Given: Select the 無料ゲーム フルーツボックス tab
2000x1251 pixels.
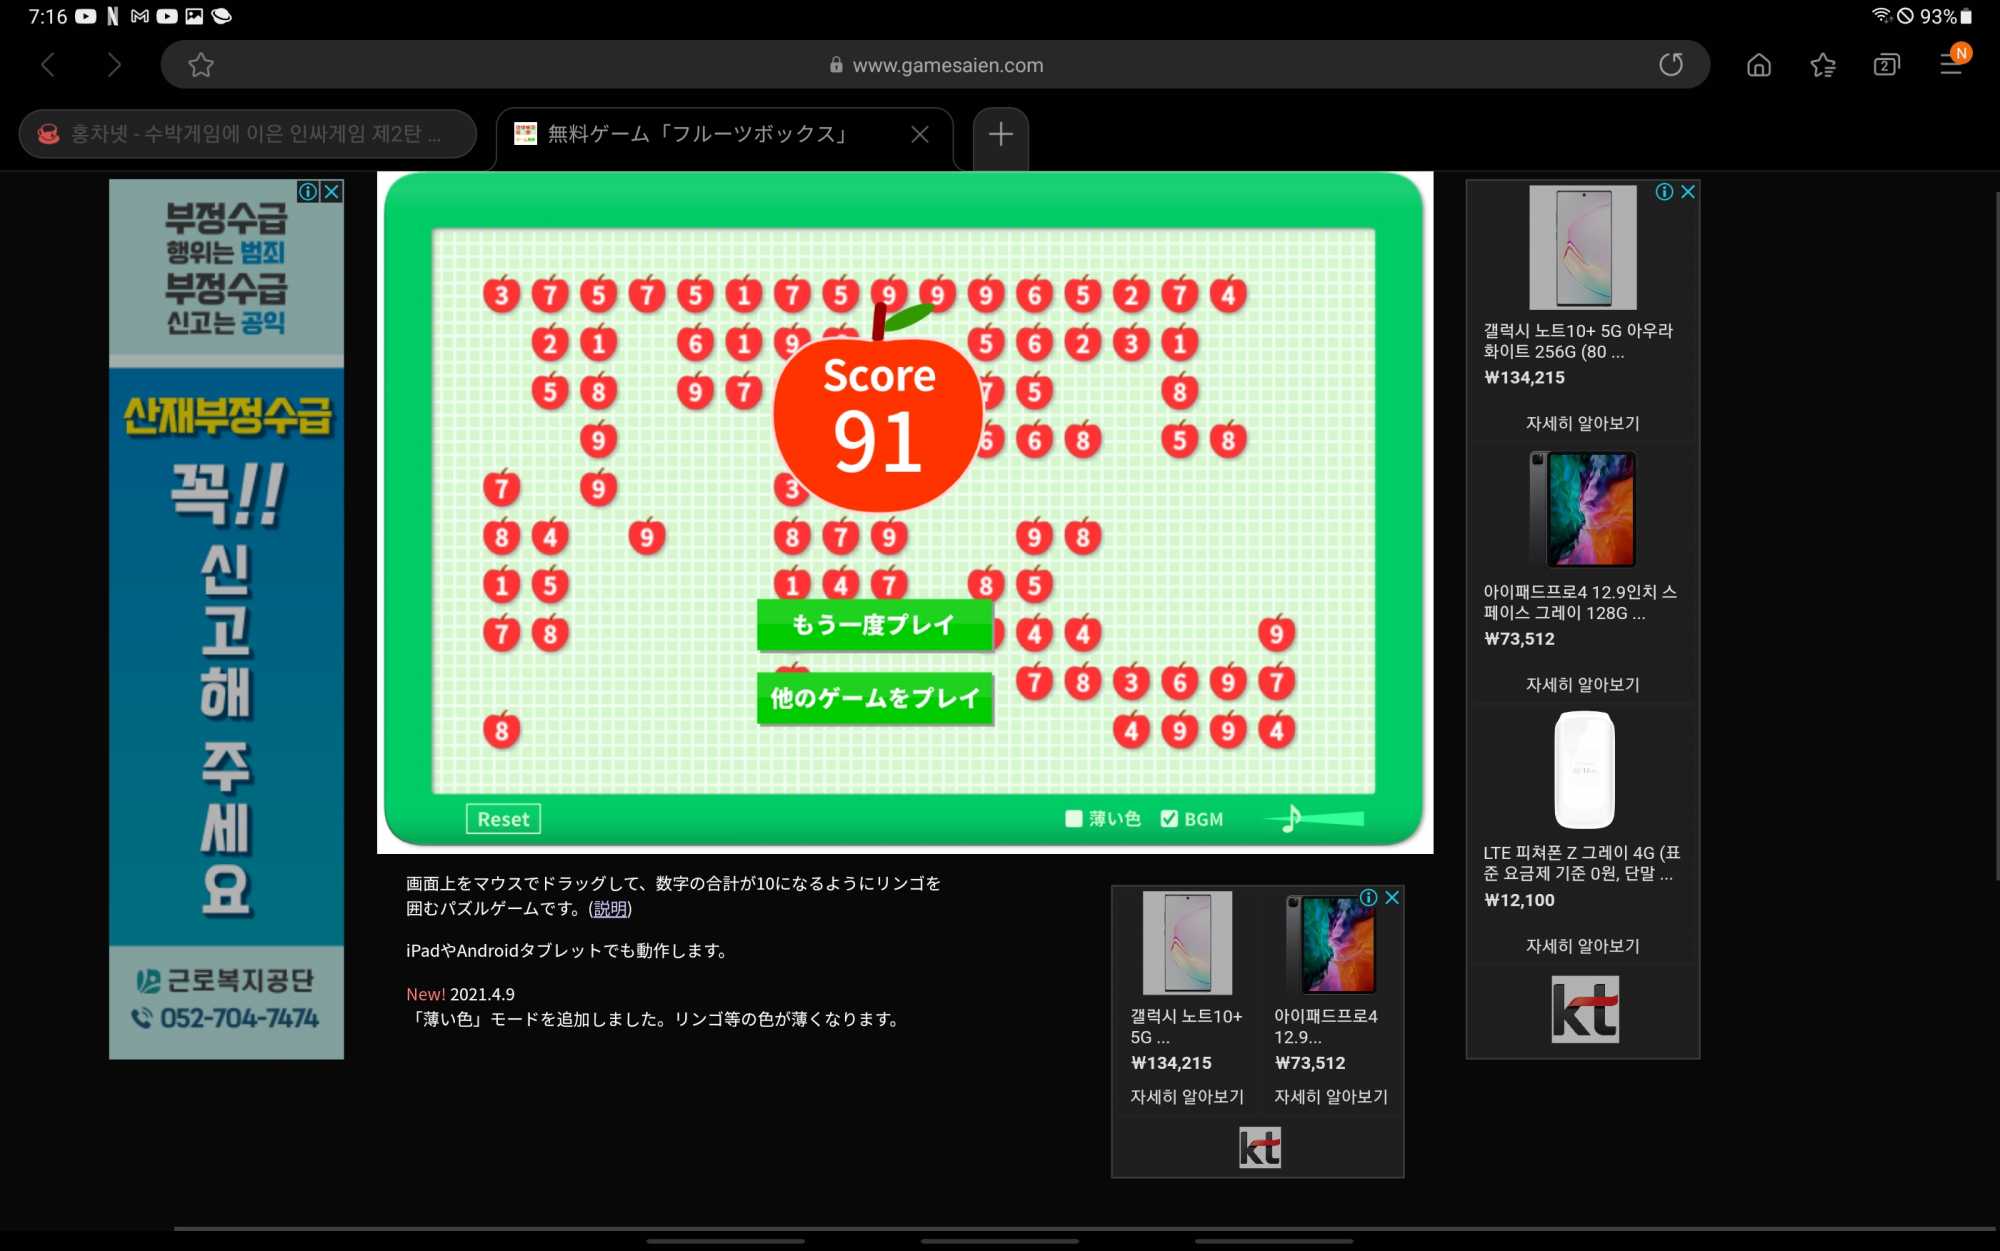Looking at the screenshot, I should coord(697,134).
